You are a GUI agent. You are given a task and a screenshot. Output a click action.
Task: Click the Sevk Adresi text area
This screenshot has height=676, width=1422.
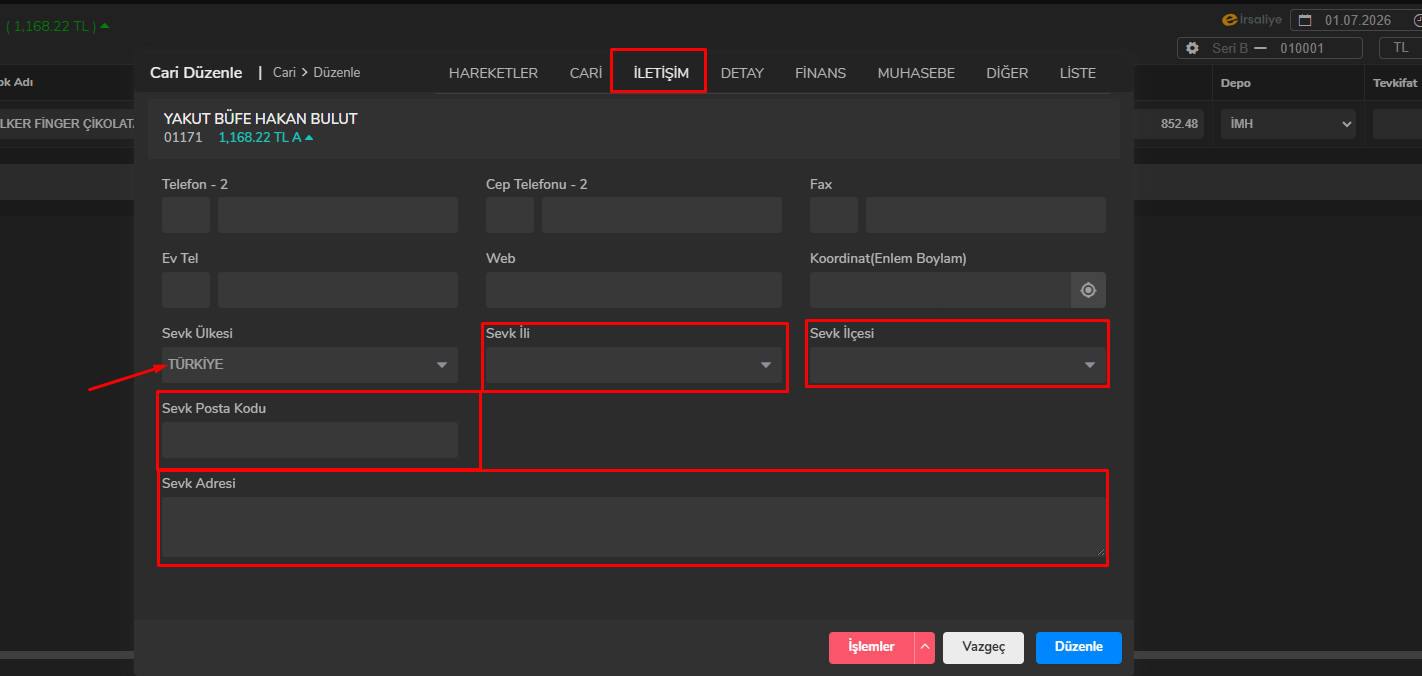[634, 527]
